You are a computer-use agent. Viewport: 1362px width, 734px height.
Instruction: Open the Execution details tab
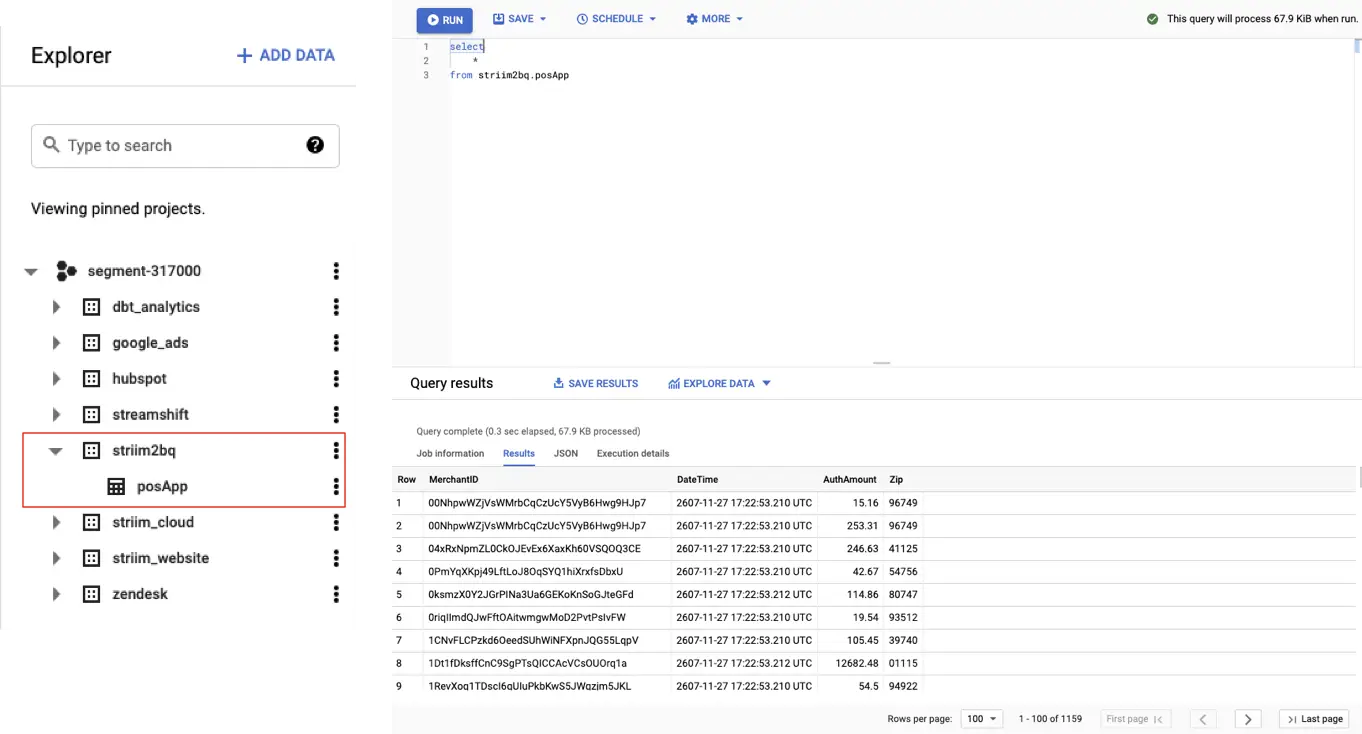632,454
